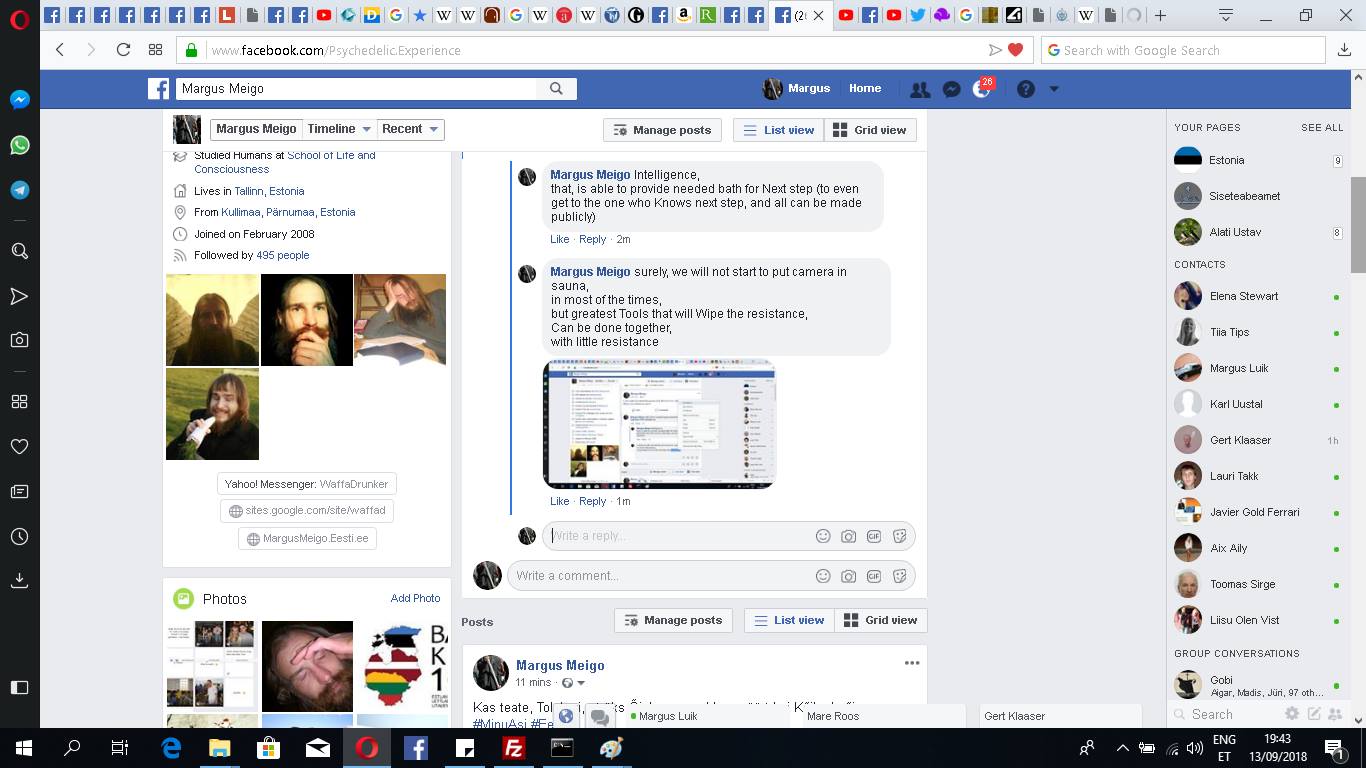Open the screenshot image in the comment
The image size is (1366, 768).
(659, 425)
